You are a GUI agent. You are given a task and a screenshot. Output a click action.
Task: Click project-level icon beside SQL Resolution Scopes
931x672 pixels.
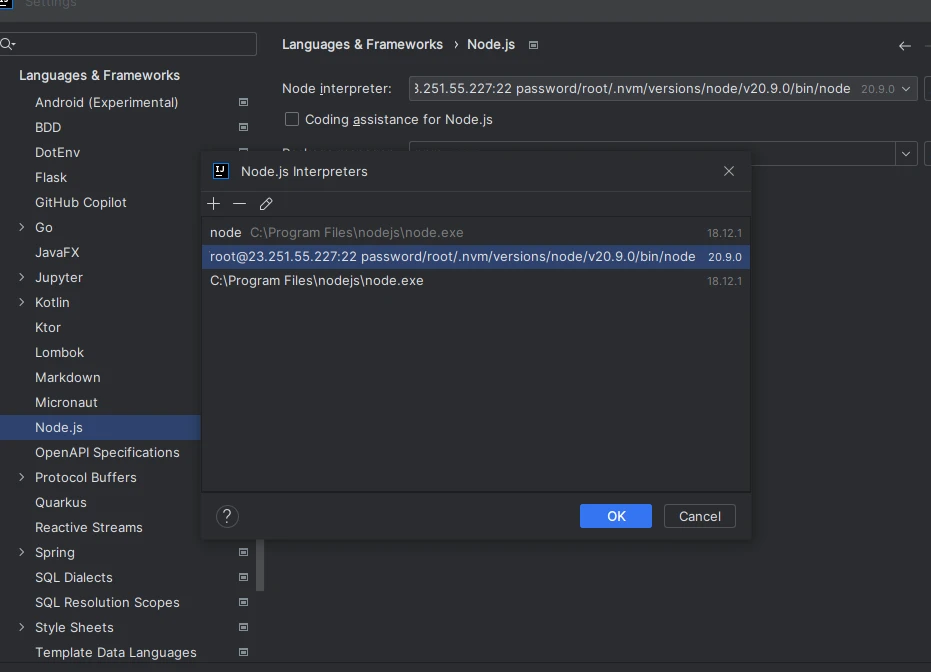(243, 603)
